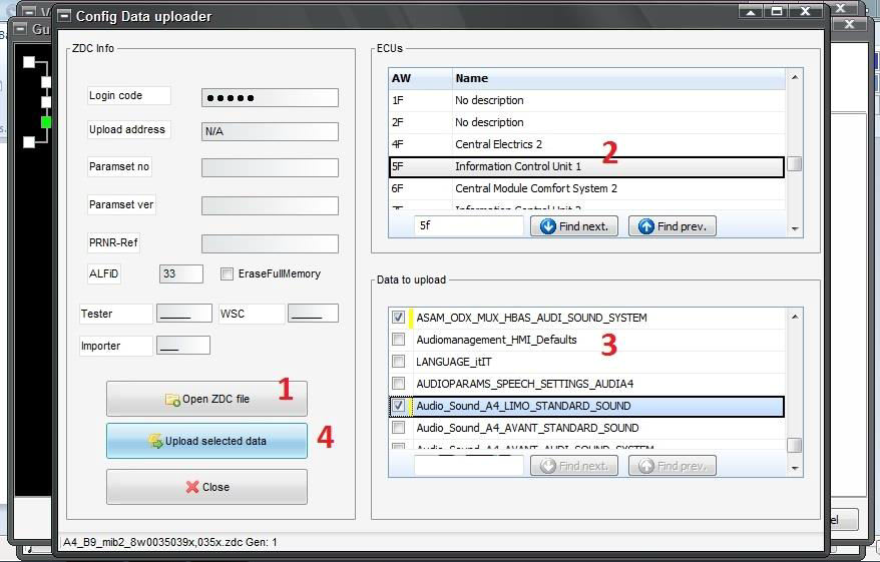Click the Config Data uploader window menu icon
Viewport: 880px width, 562px height.
[x=65, y=16]
